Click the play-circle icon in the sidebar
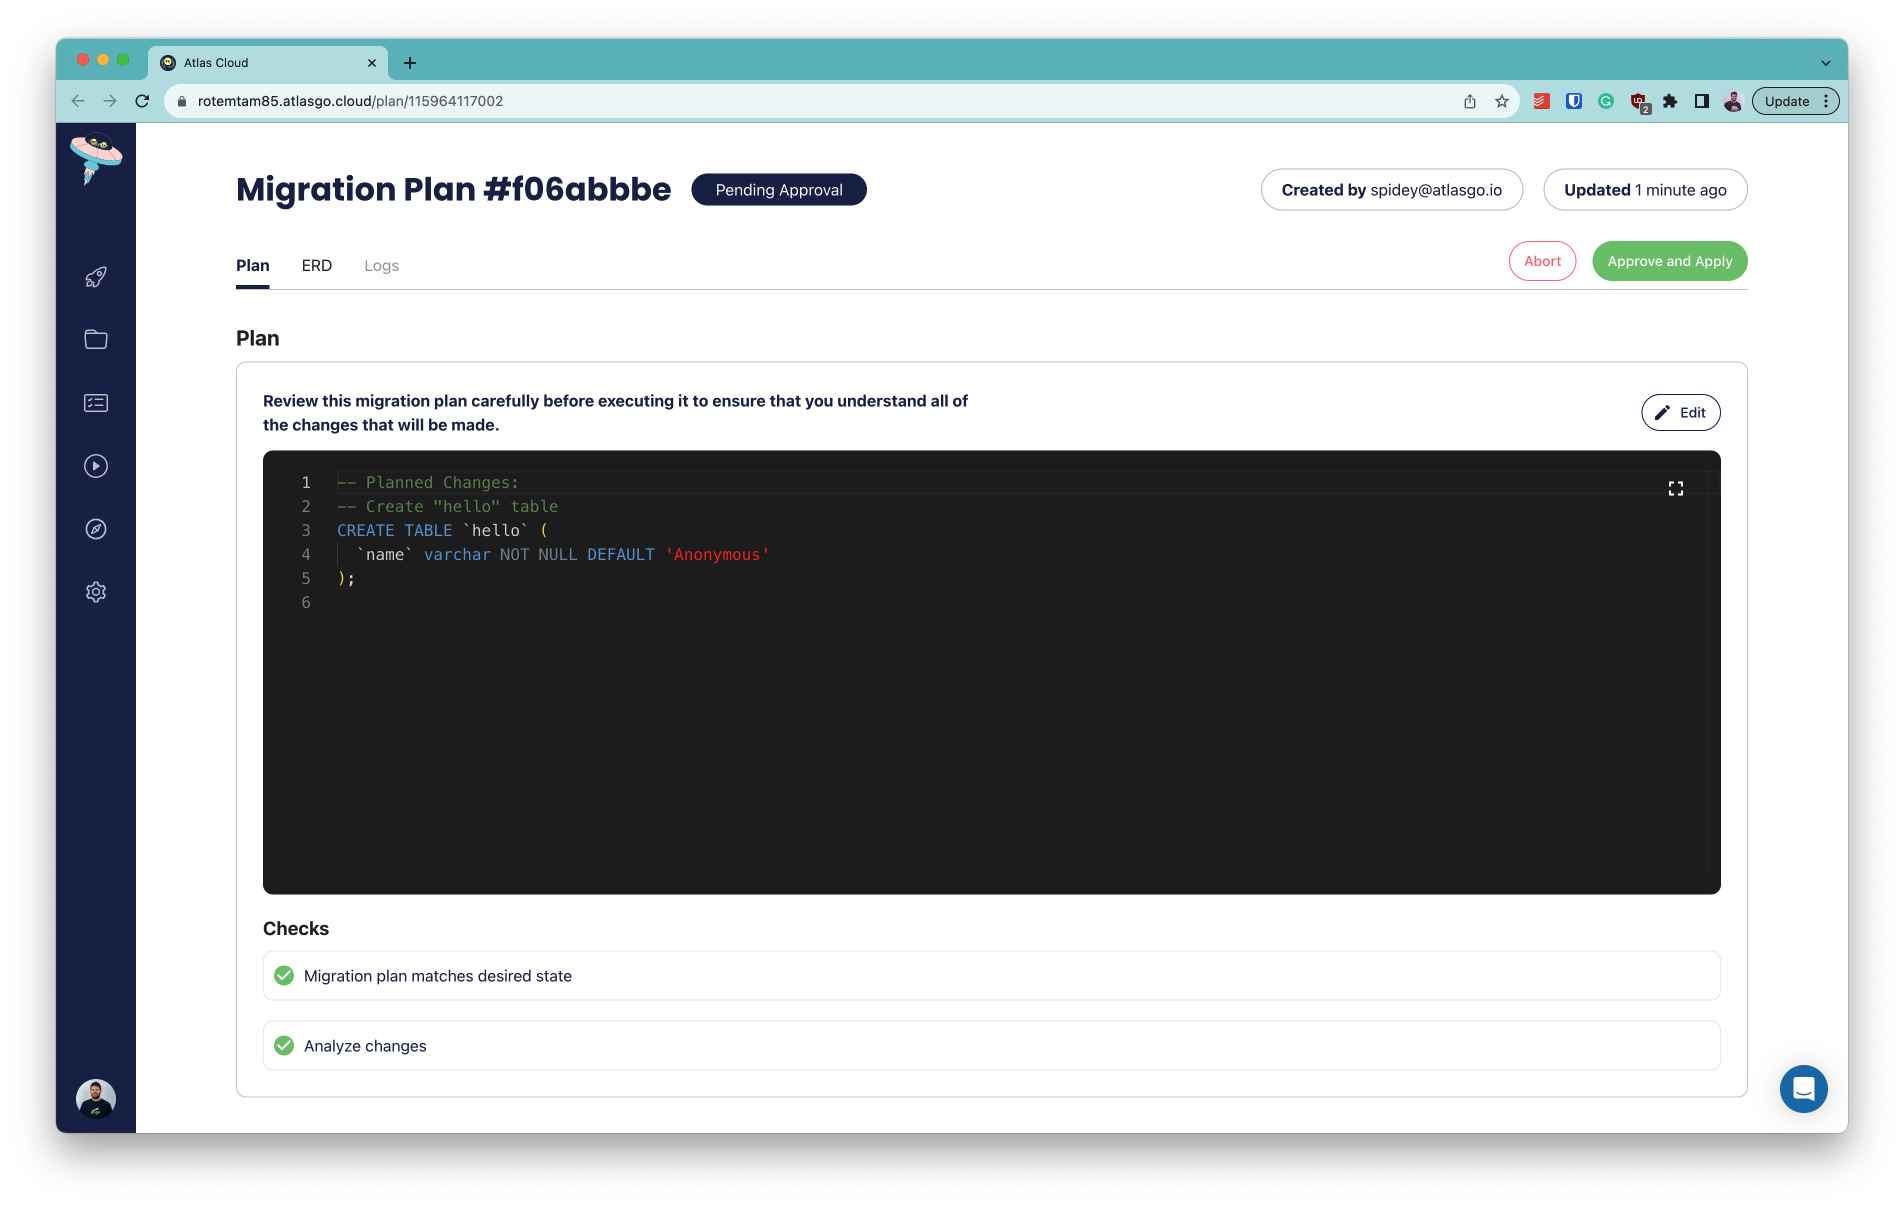The width and height of the screenshot is (1904, 1207). pos(95,466)
